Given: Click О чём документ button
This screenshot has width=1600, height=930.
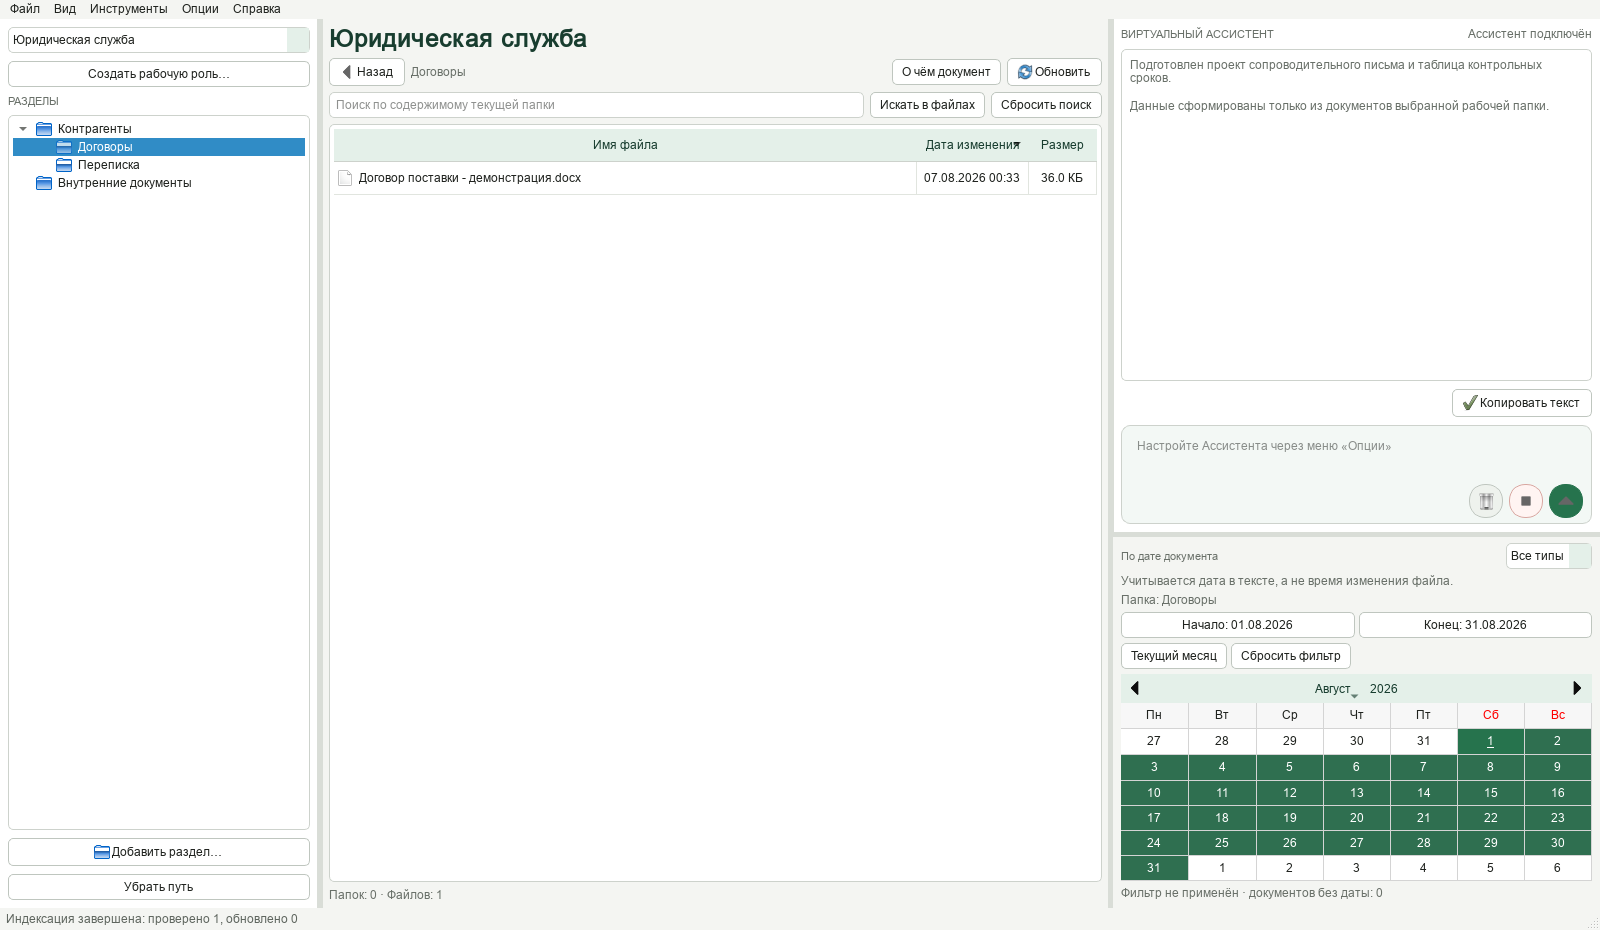Looking at the screenshot, I should point(946,72).
